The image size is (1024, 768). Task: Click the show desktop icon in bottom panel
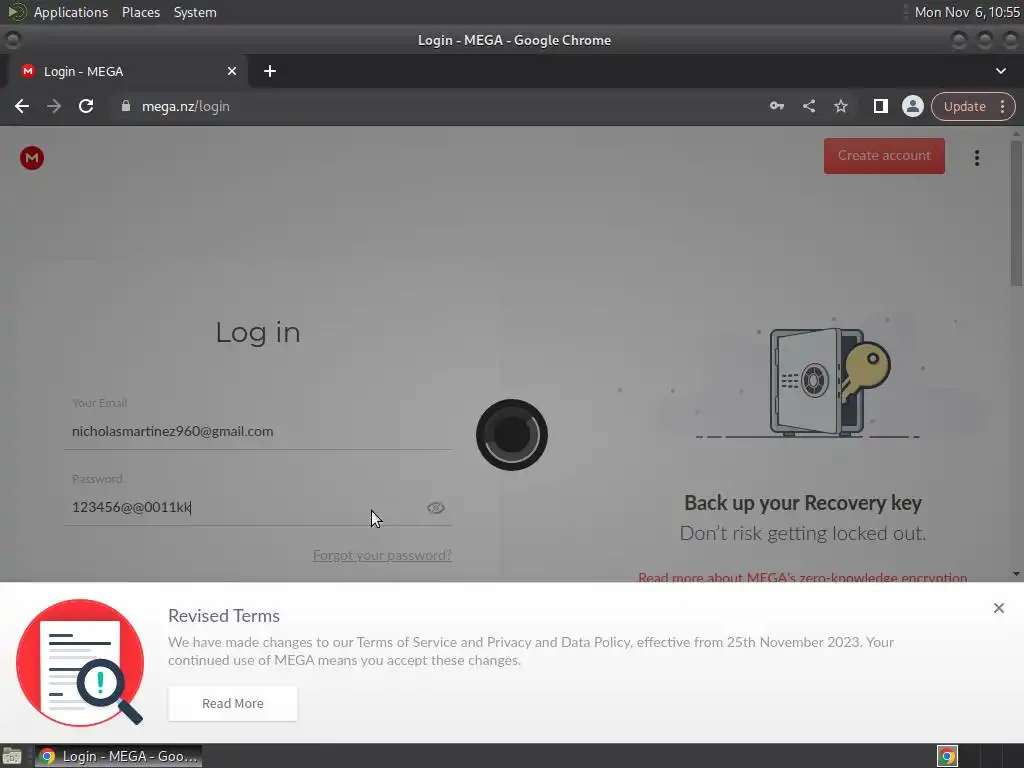12,756
